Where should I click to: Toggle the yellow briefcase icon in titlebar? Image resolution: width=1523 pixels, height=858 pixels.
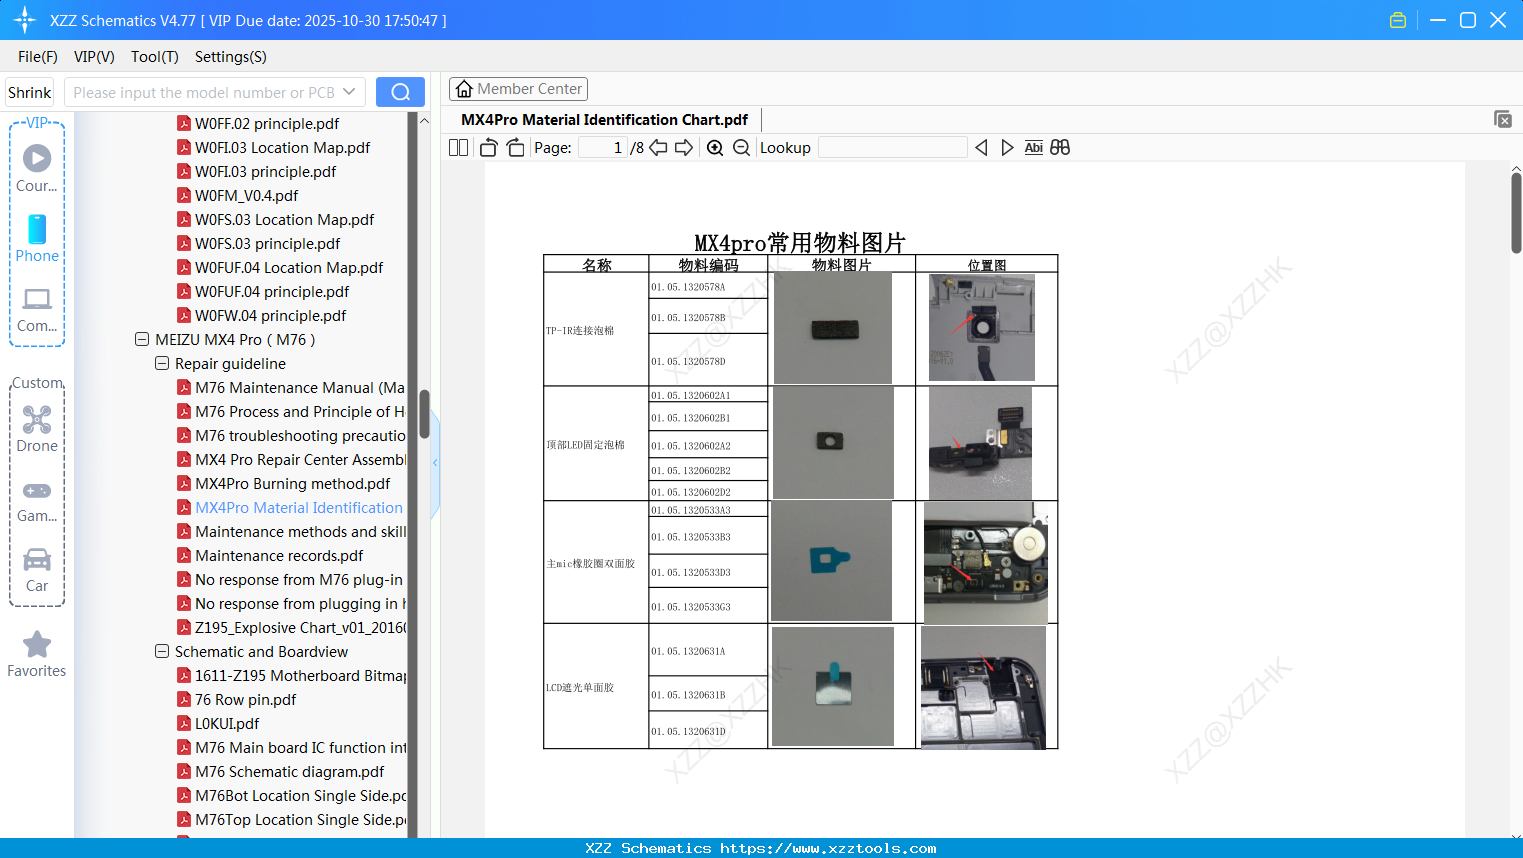pos(1397,19)
